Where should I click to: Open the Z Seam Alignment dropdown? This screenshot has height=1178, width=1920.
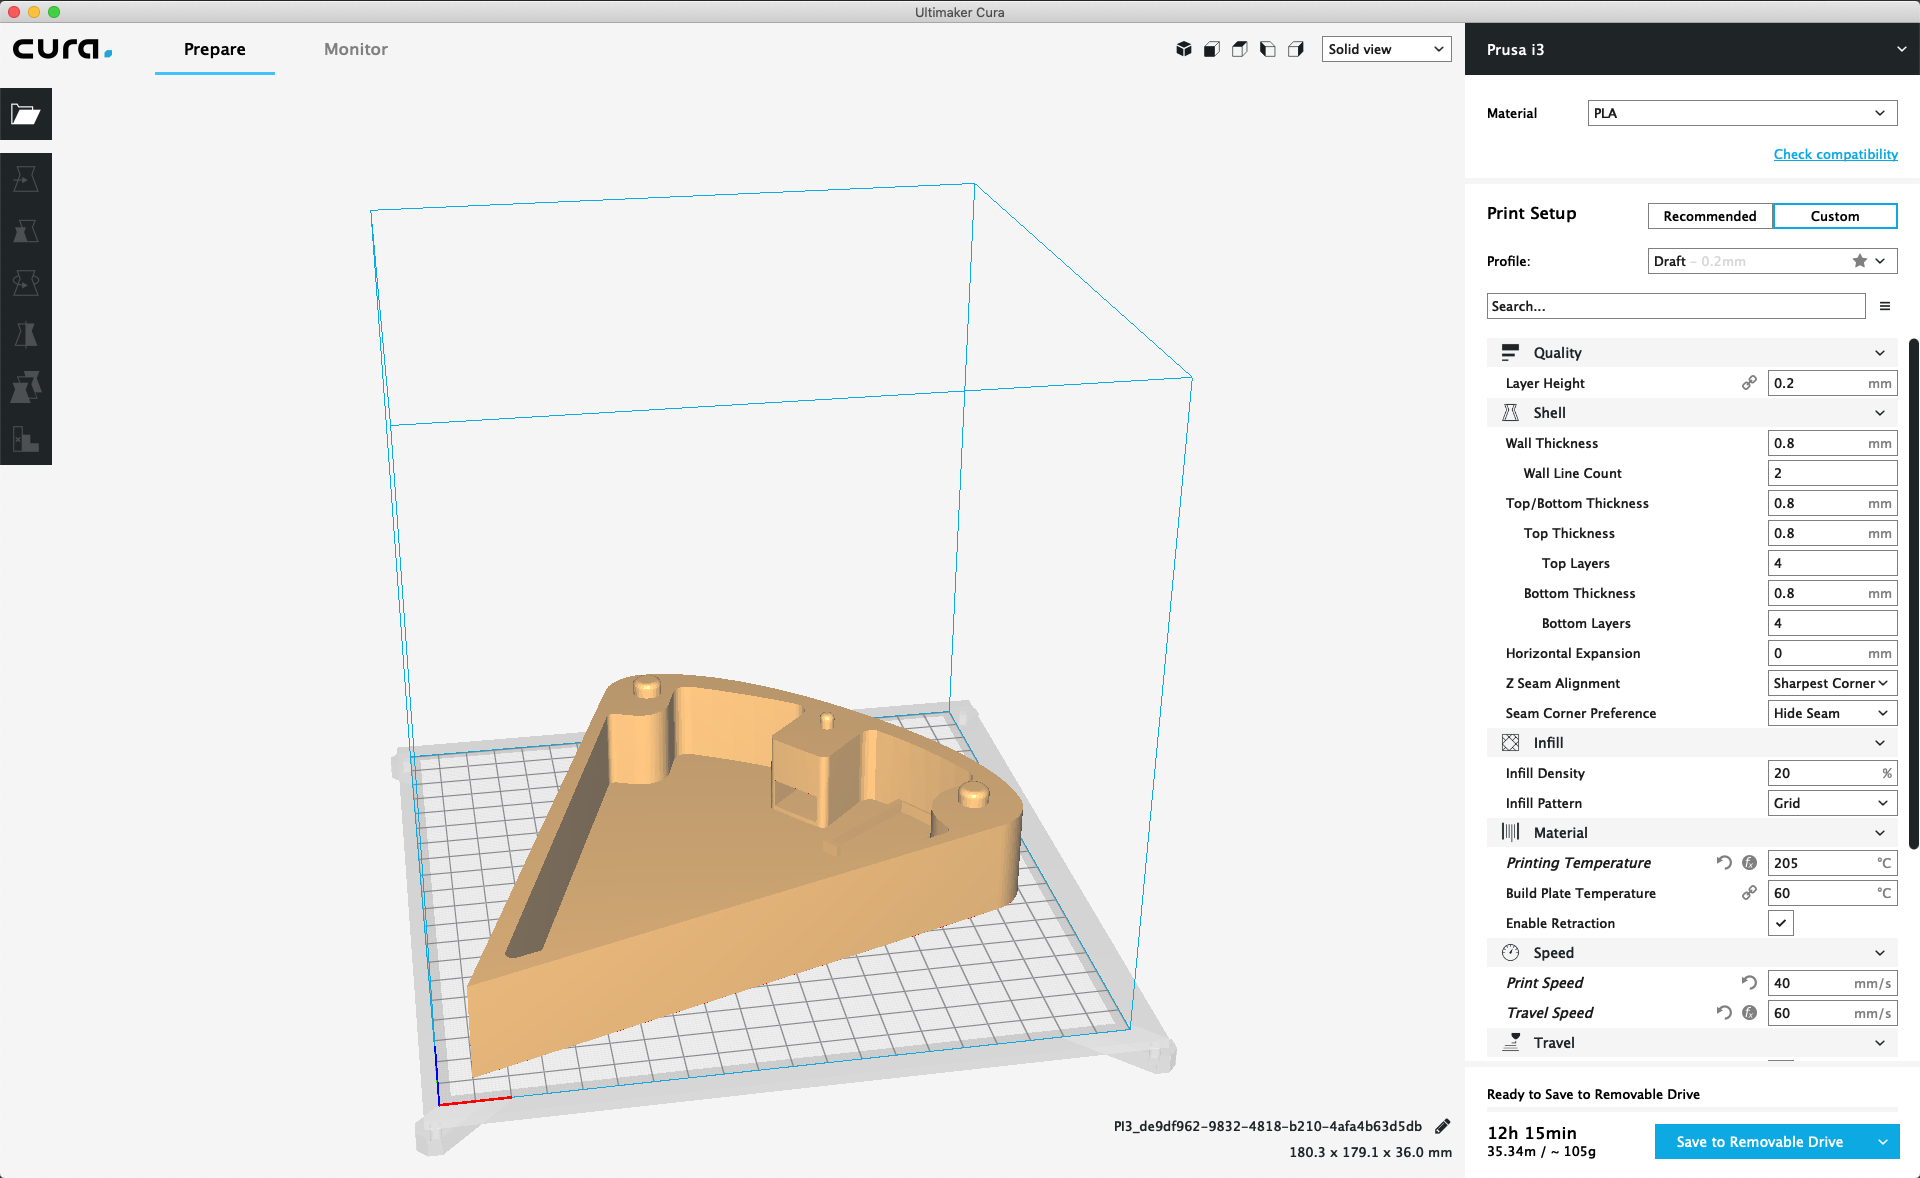[x=1832, y=683]
